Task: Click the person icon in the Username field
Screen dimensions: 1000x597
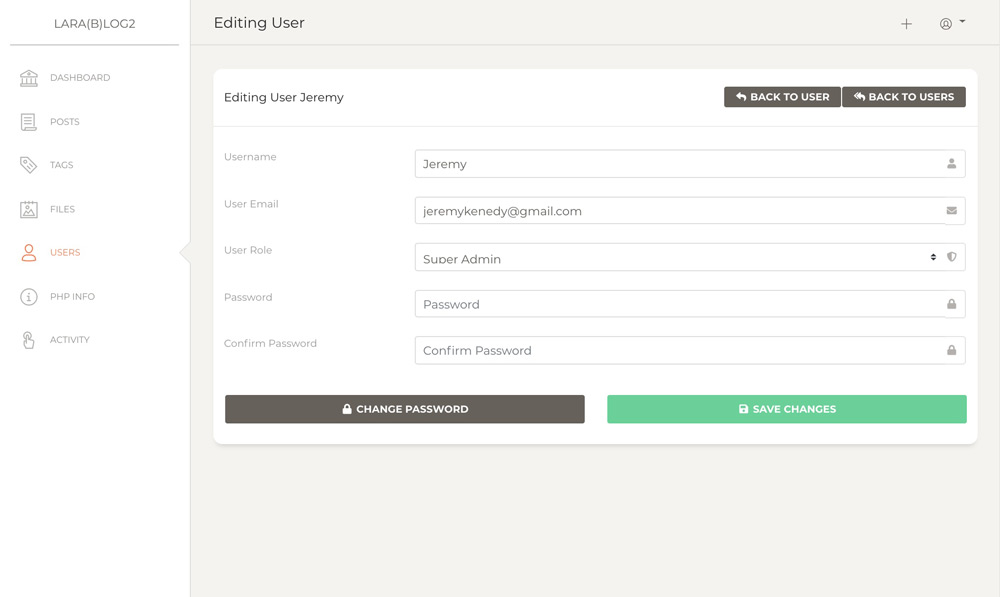Action: 952,163
